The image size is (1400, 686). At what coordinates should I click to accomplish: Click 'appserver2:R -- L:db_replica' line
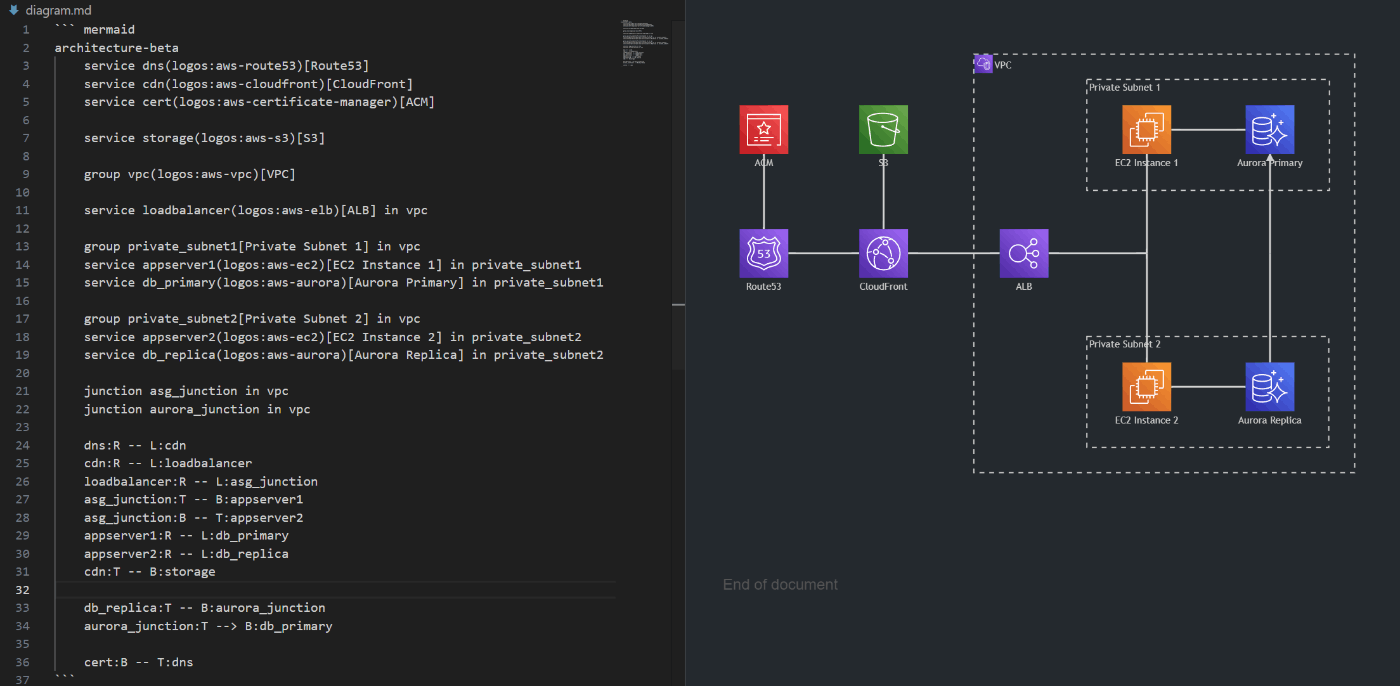186,553
